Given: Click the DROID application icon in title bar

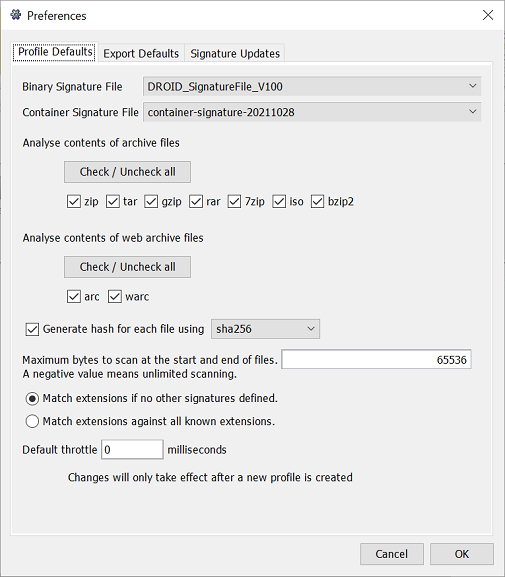Looking at the screenshot, I should [x=15, y=15].
